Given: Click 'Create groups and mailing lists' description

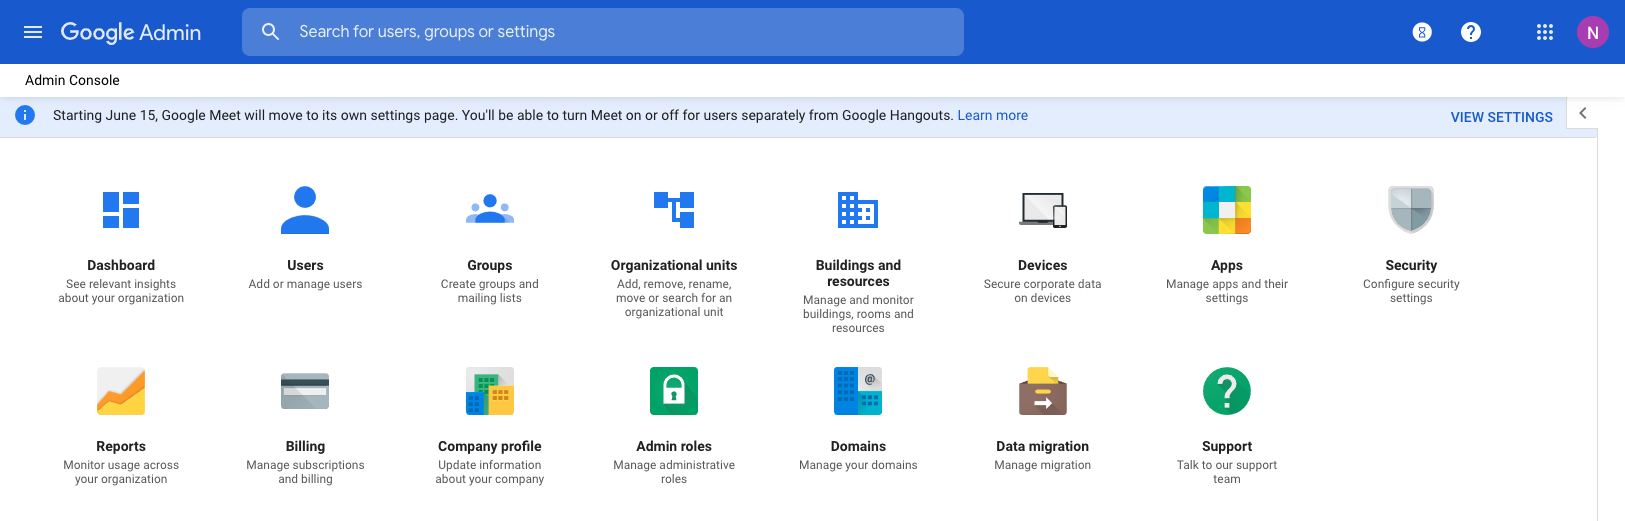Looking at the screenshot, I should coord(490,291).
